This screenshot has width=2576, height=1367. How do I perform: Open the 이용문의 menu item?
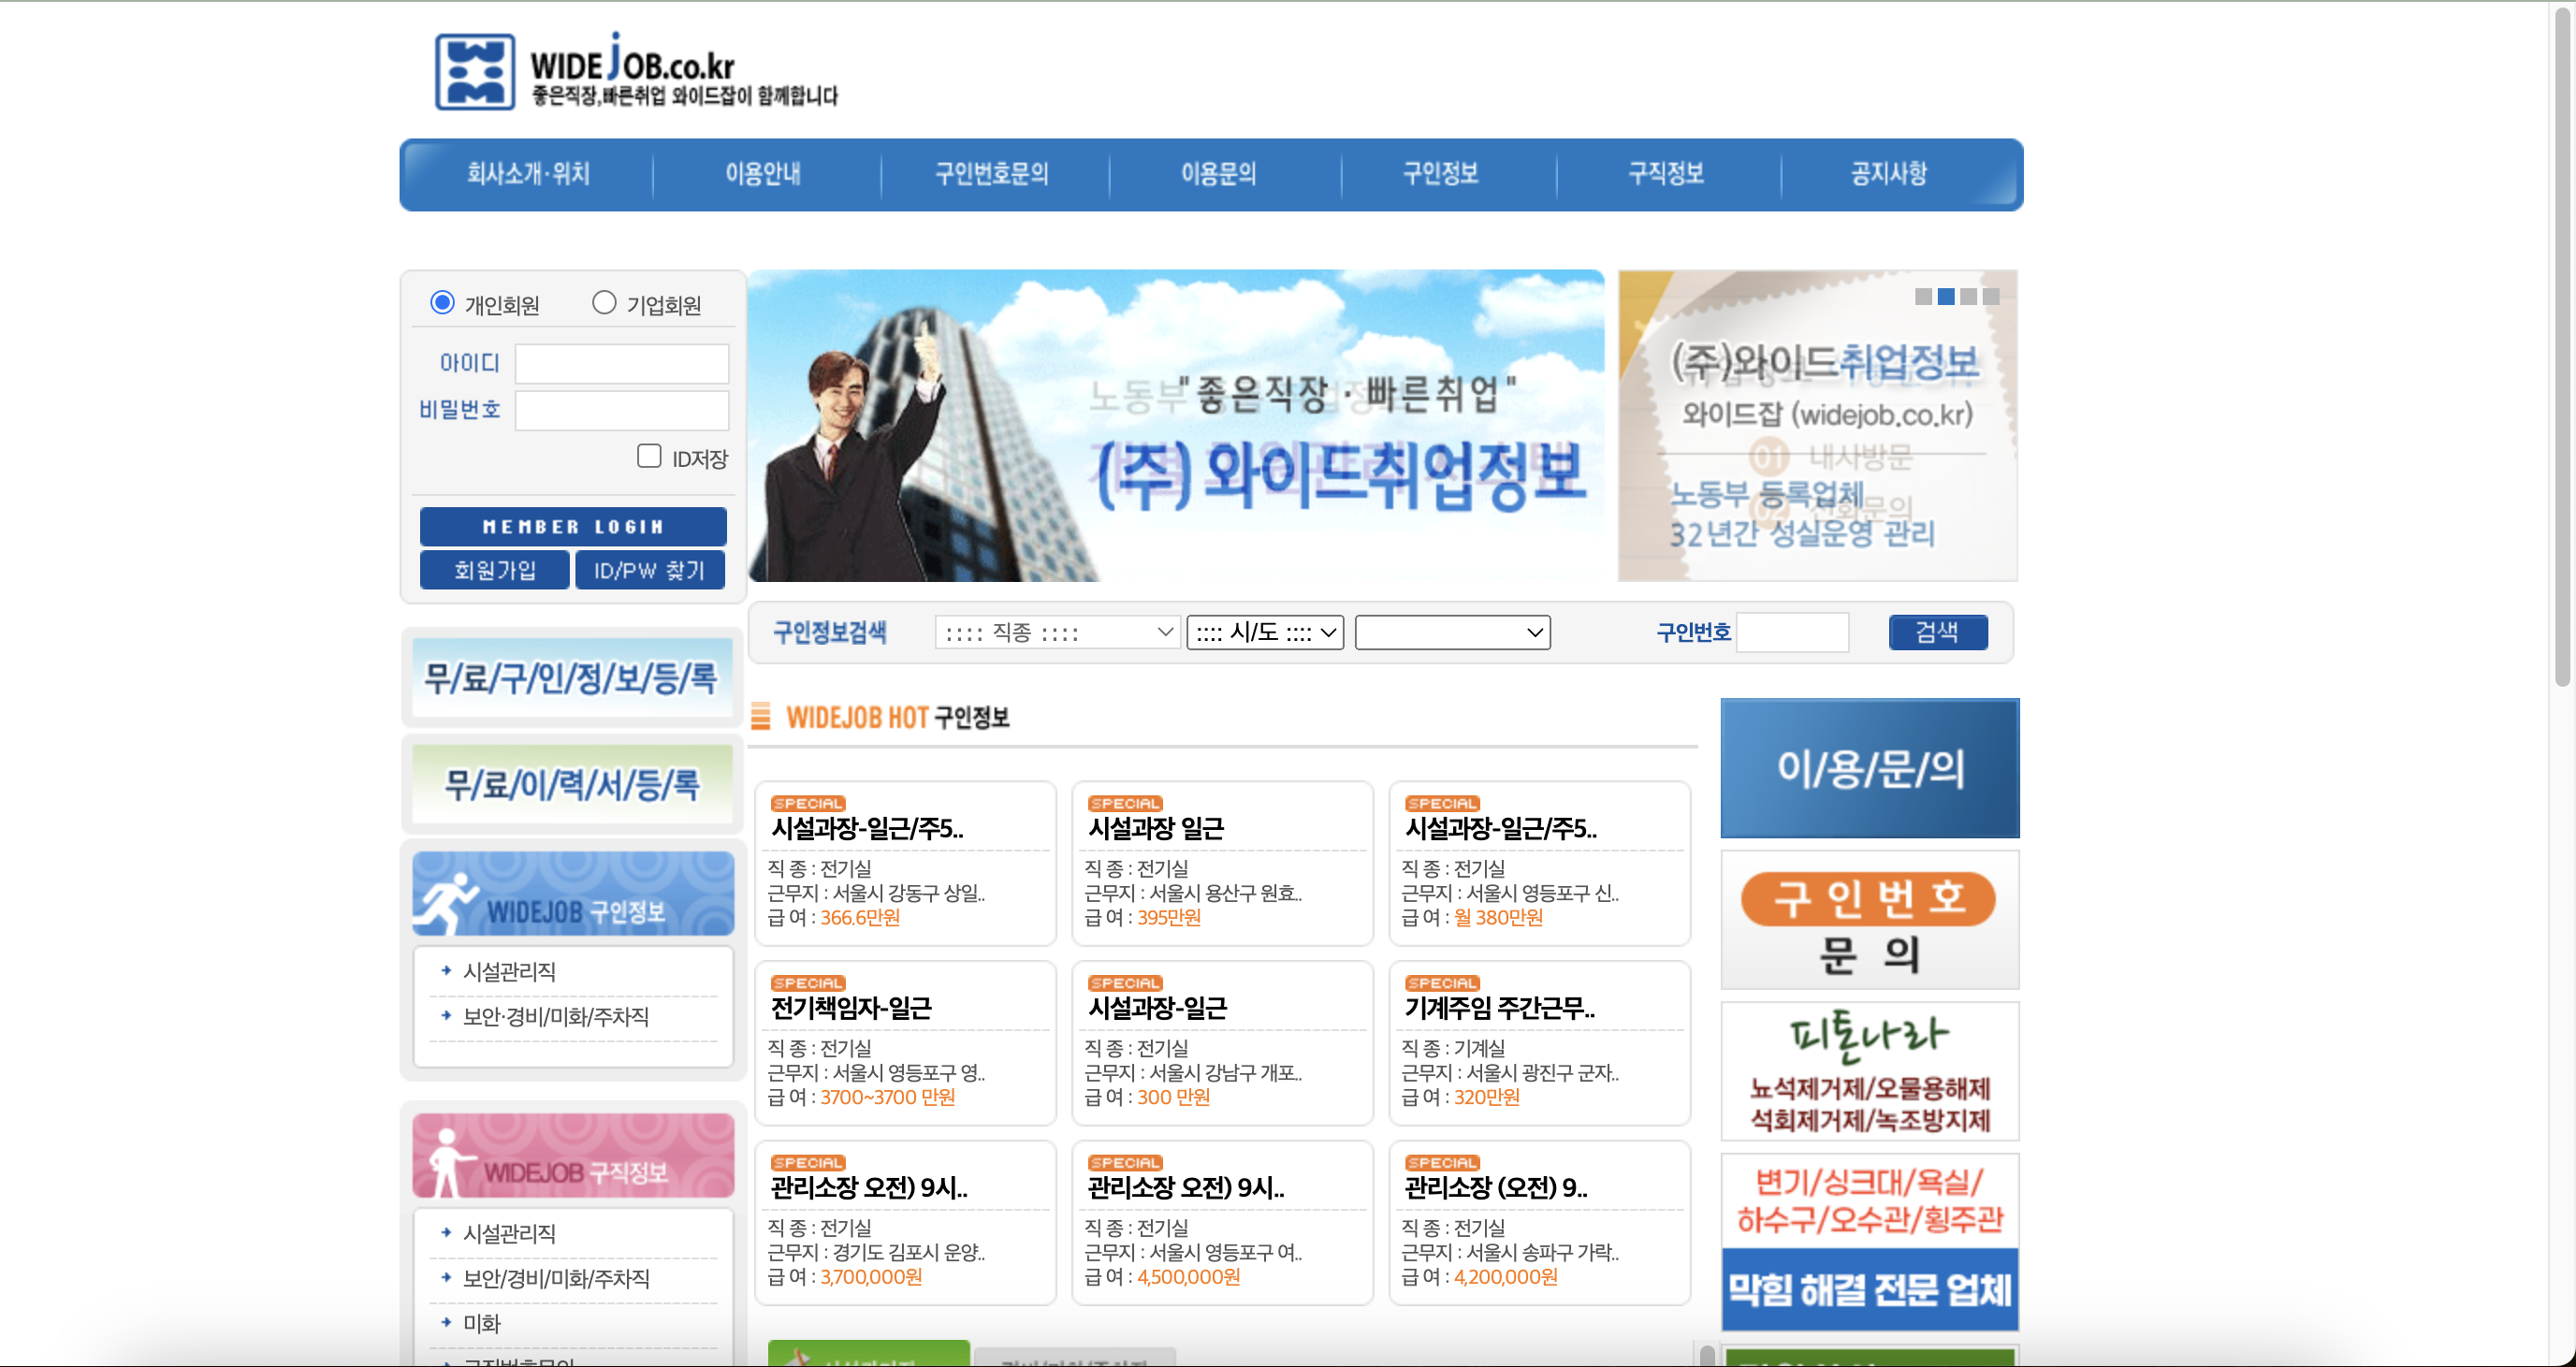click(1218, 174)
